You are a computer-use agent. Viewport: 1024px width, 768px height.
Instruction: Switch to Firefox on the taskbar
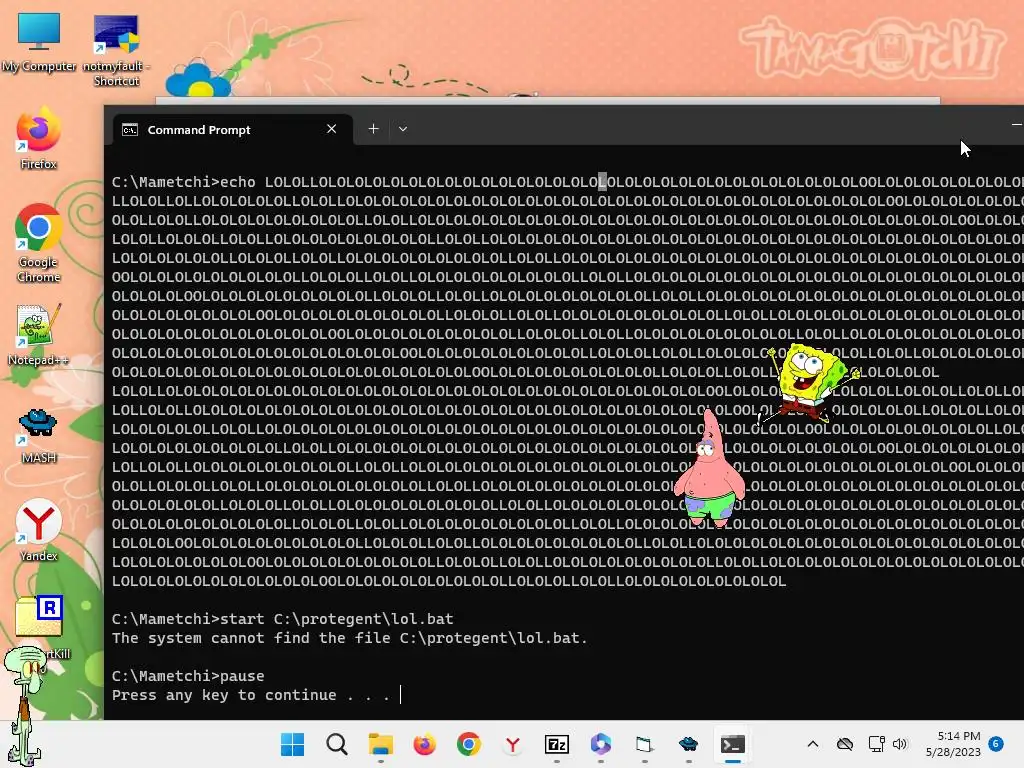[x=424, y=744]
